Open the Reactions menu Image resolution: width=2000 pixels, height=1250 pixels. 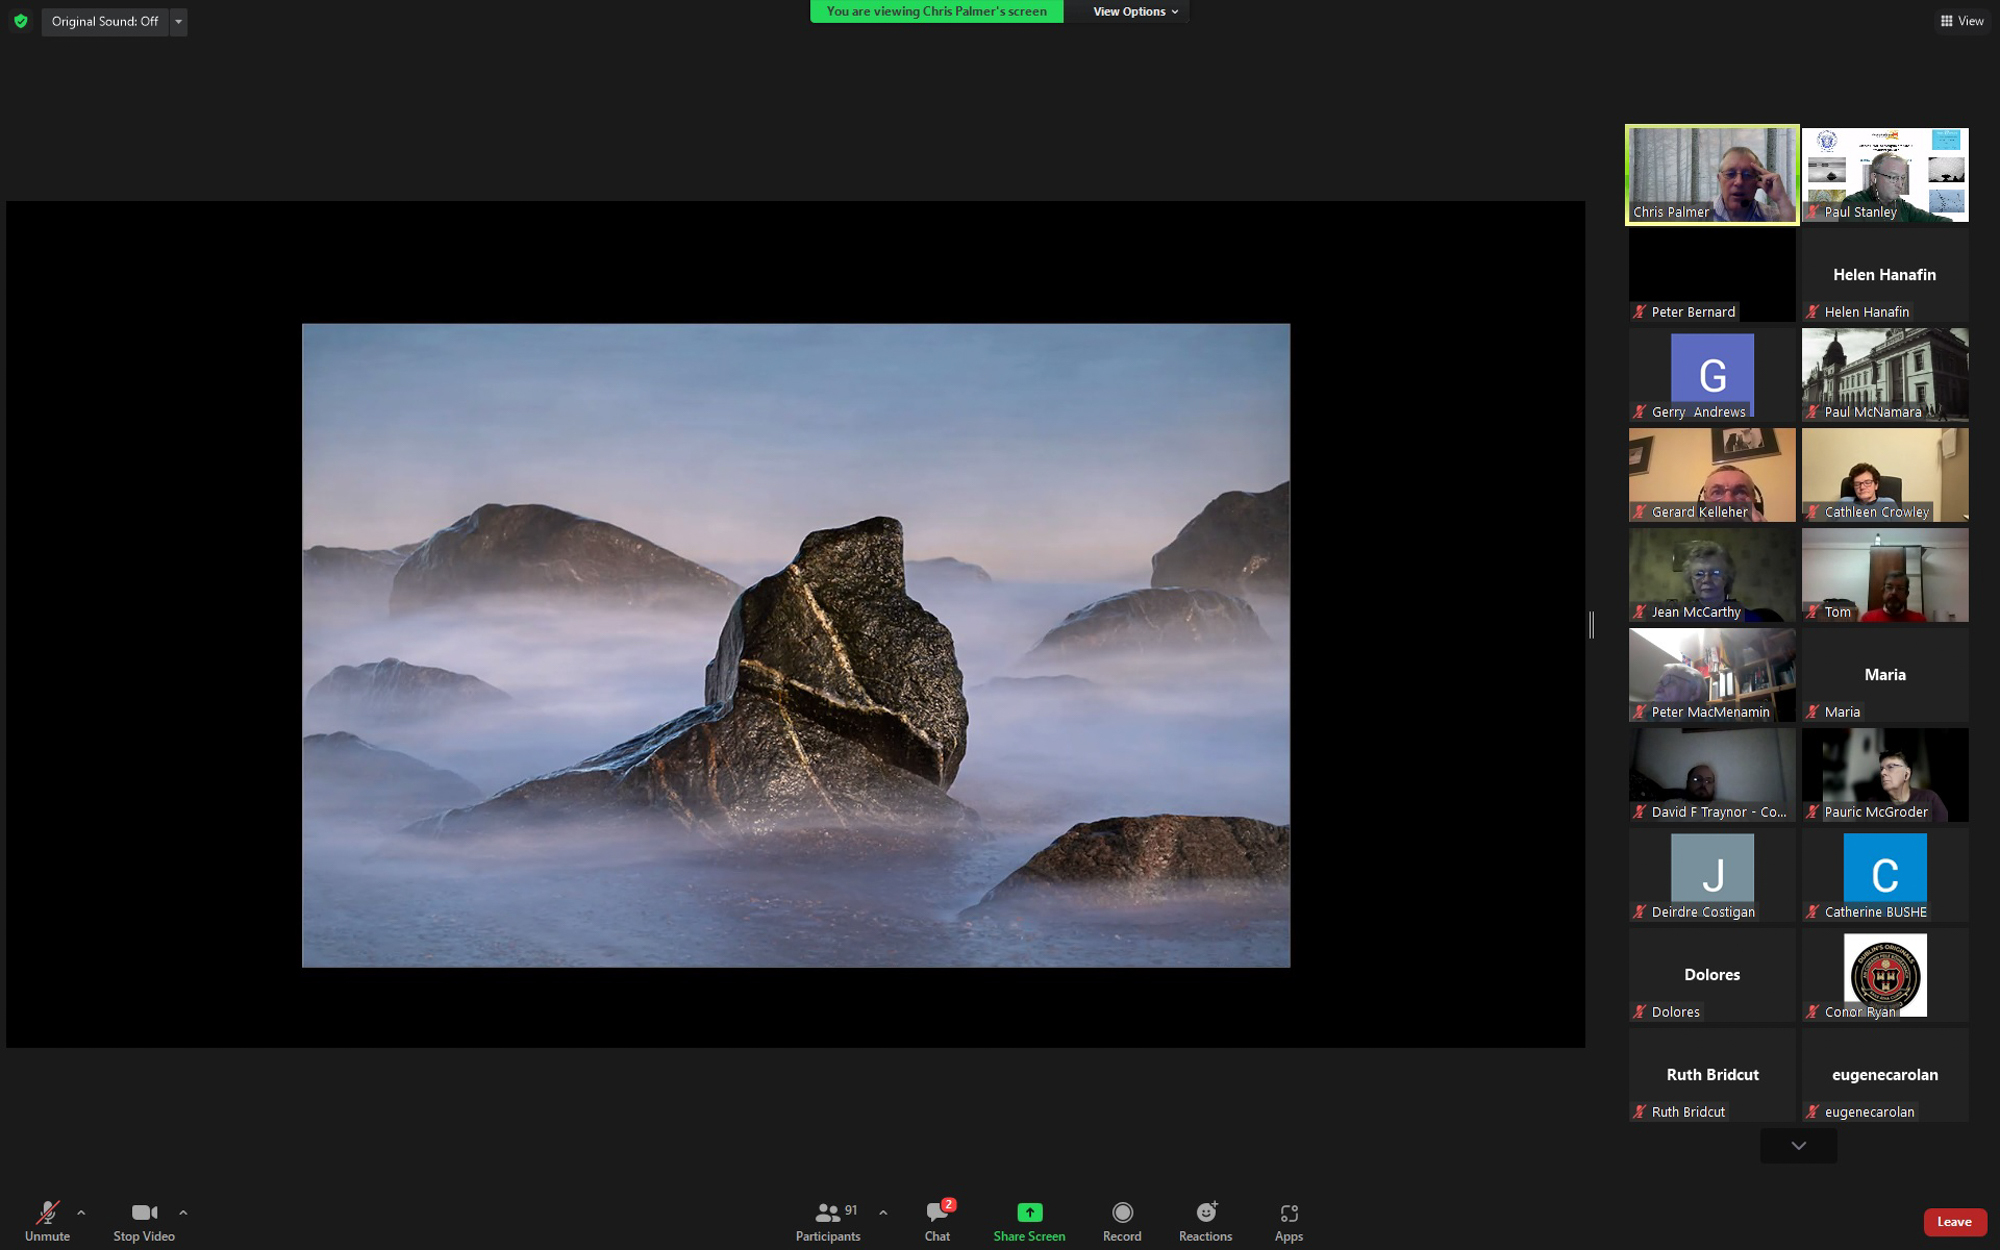(x=1205, y=1221)
